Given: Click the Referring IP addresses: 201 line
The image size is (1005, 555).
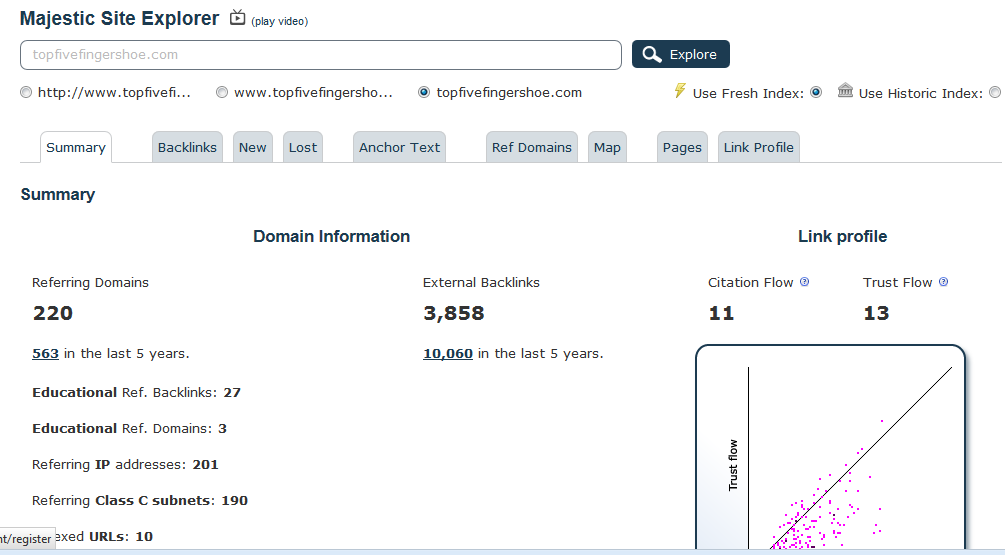Looking at the screenshot, I should (125, 465).
